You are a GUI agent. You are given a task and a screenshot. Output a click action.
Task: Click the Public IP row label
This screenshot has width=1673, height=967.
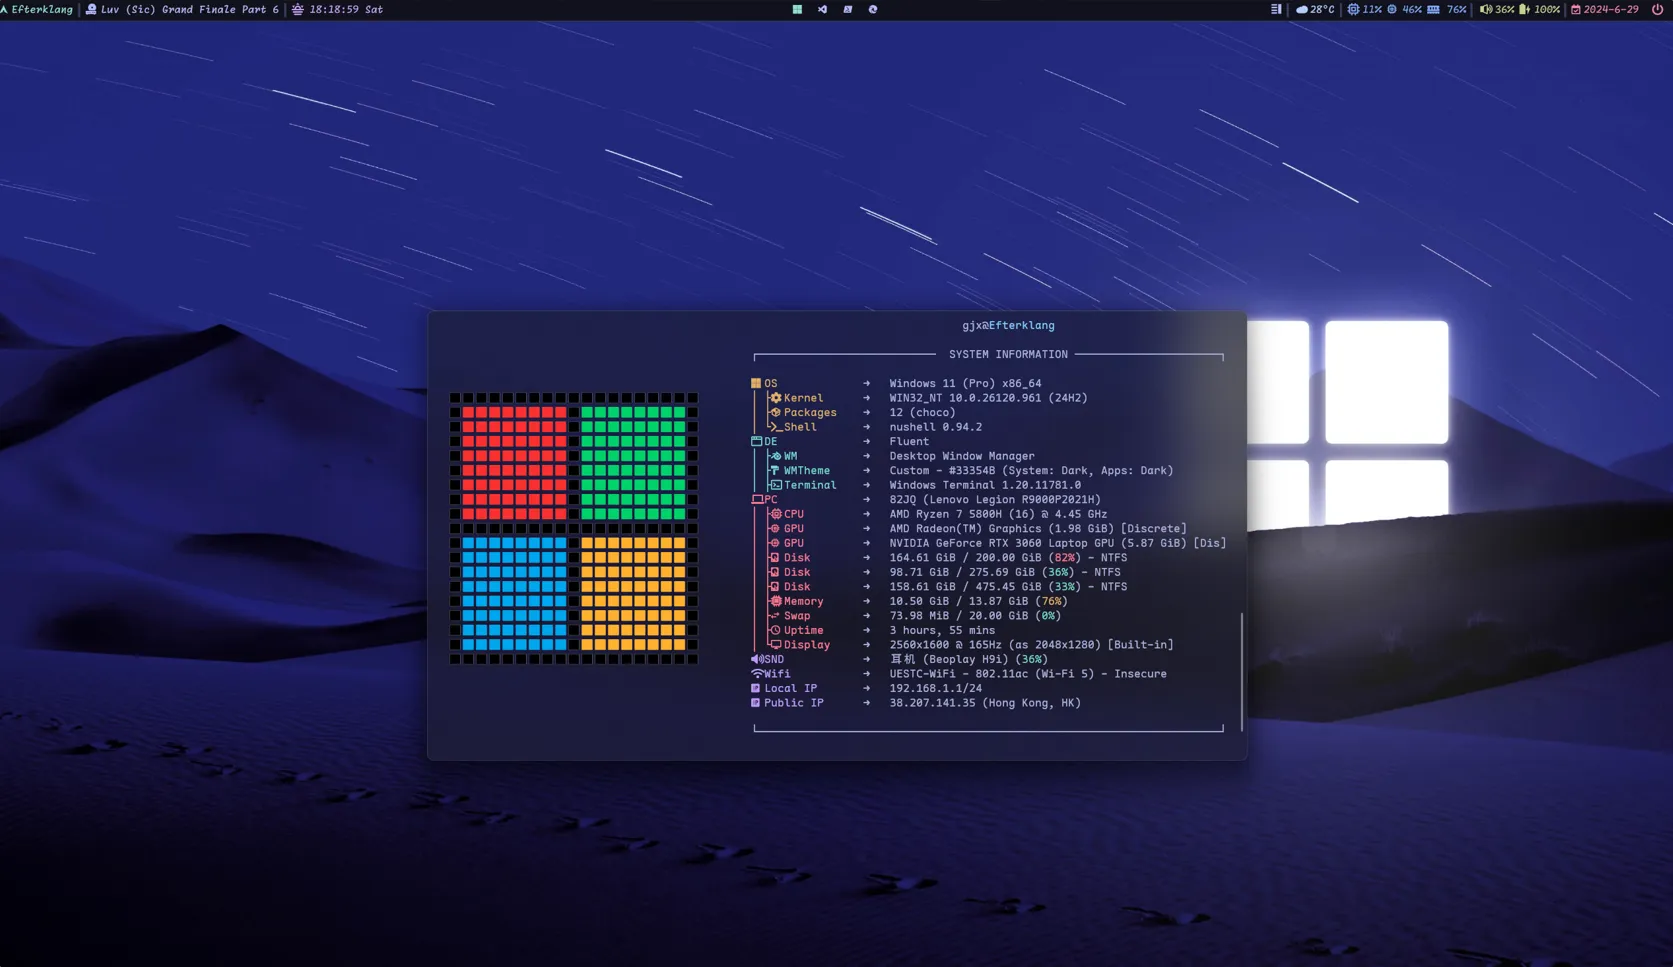pos(793,703)
